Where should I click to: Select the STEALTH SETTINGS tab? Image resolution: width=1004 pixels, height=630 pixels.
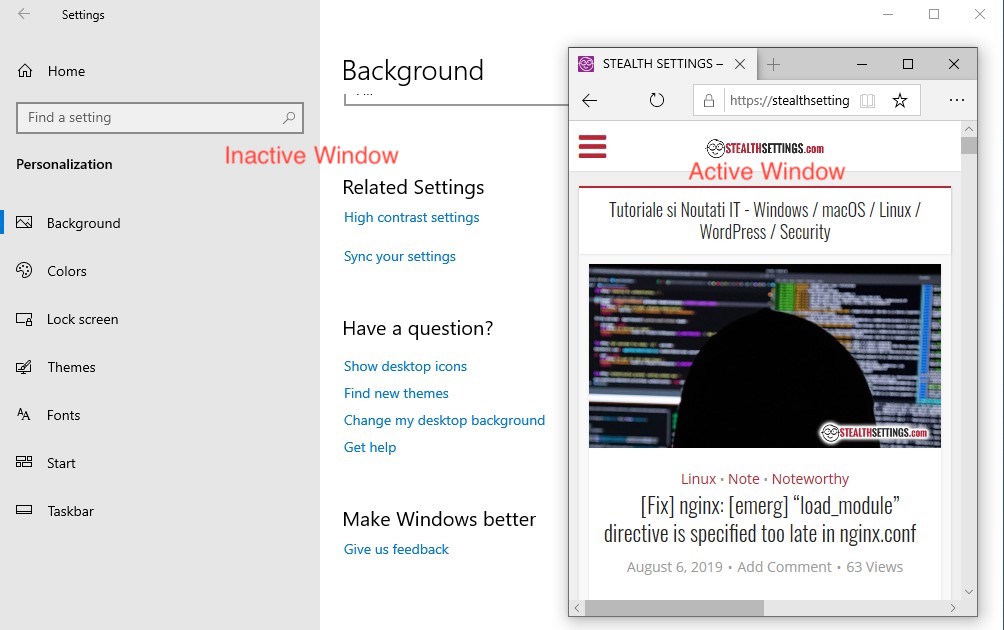tap(663, 64)
